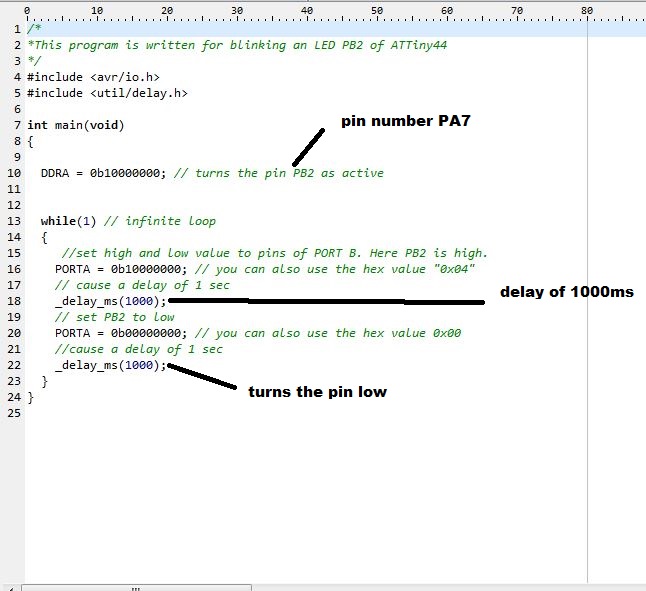Image resolution: width=646 pixels, height=591 pixels.
Task: Click '_delay_ms(1000);' on line 22
Action: [x=110, y=365]
